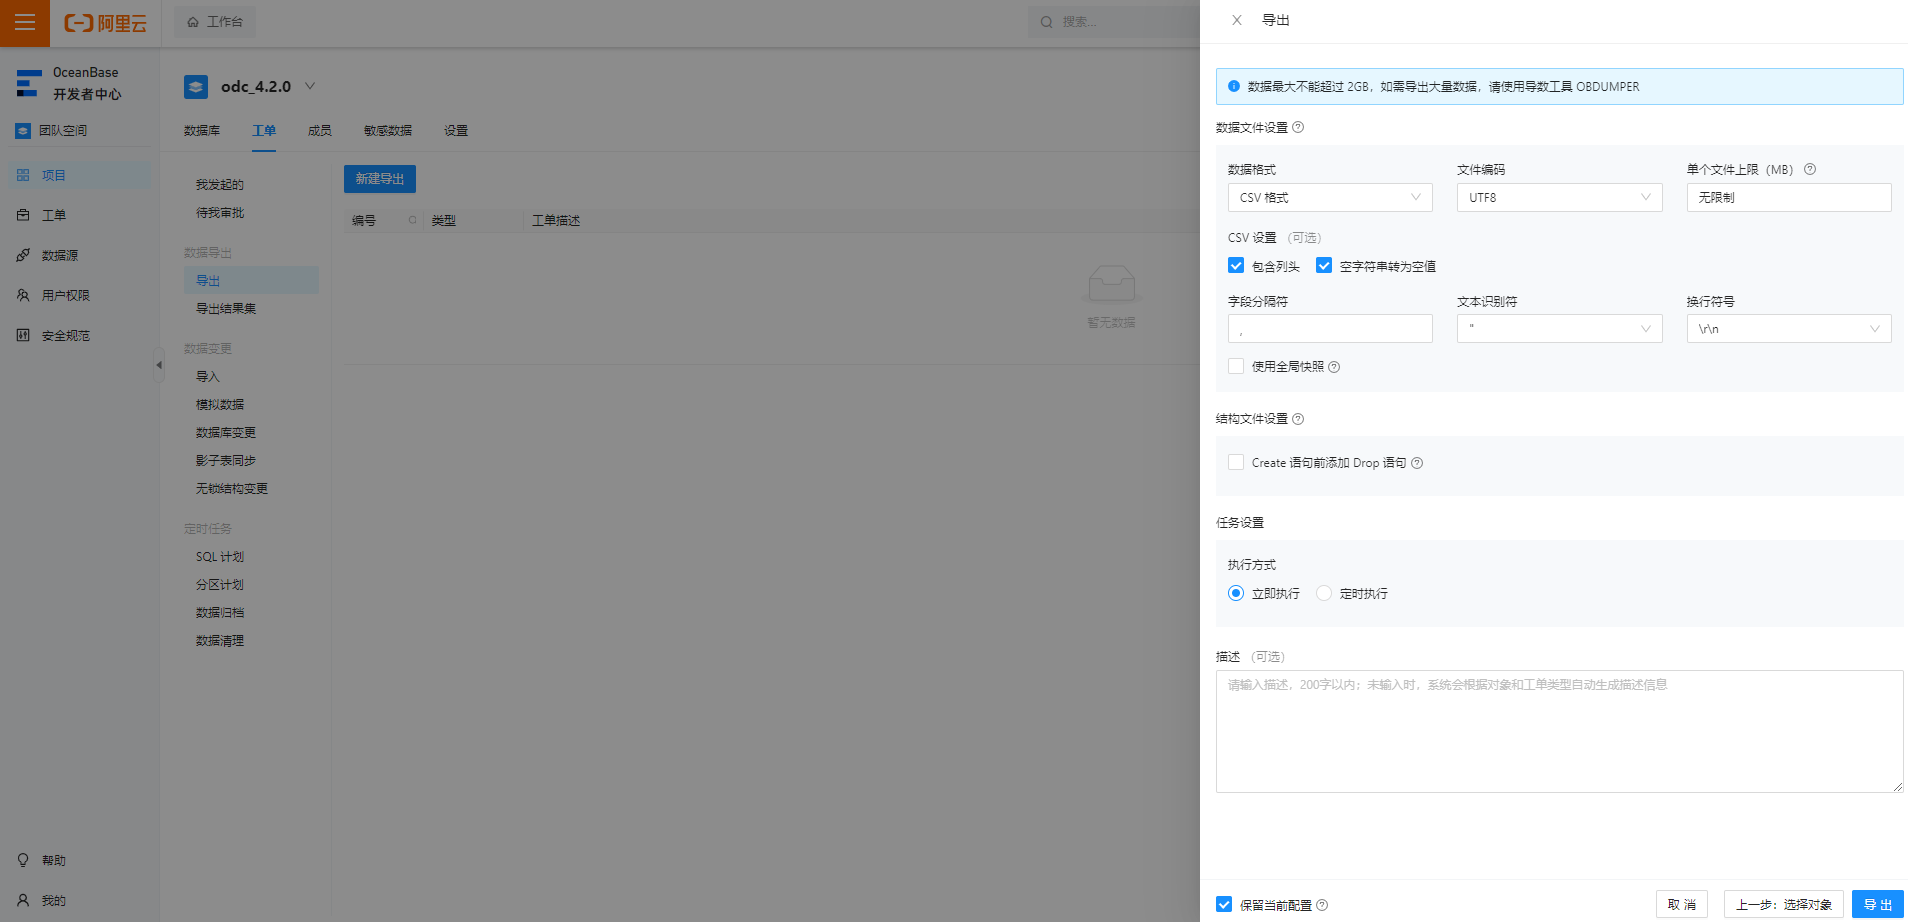This screenshot has width=1908, height=922.
Task: Click the 上一步：选择对象 button
Action: 1784,904
